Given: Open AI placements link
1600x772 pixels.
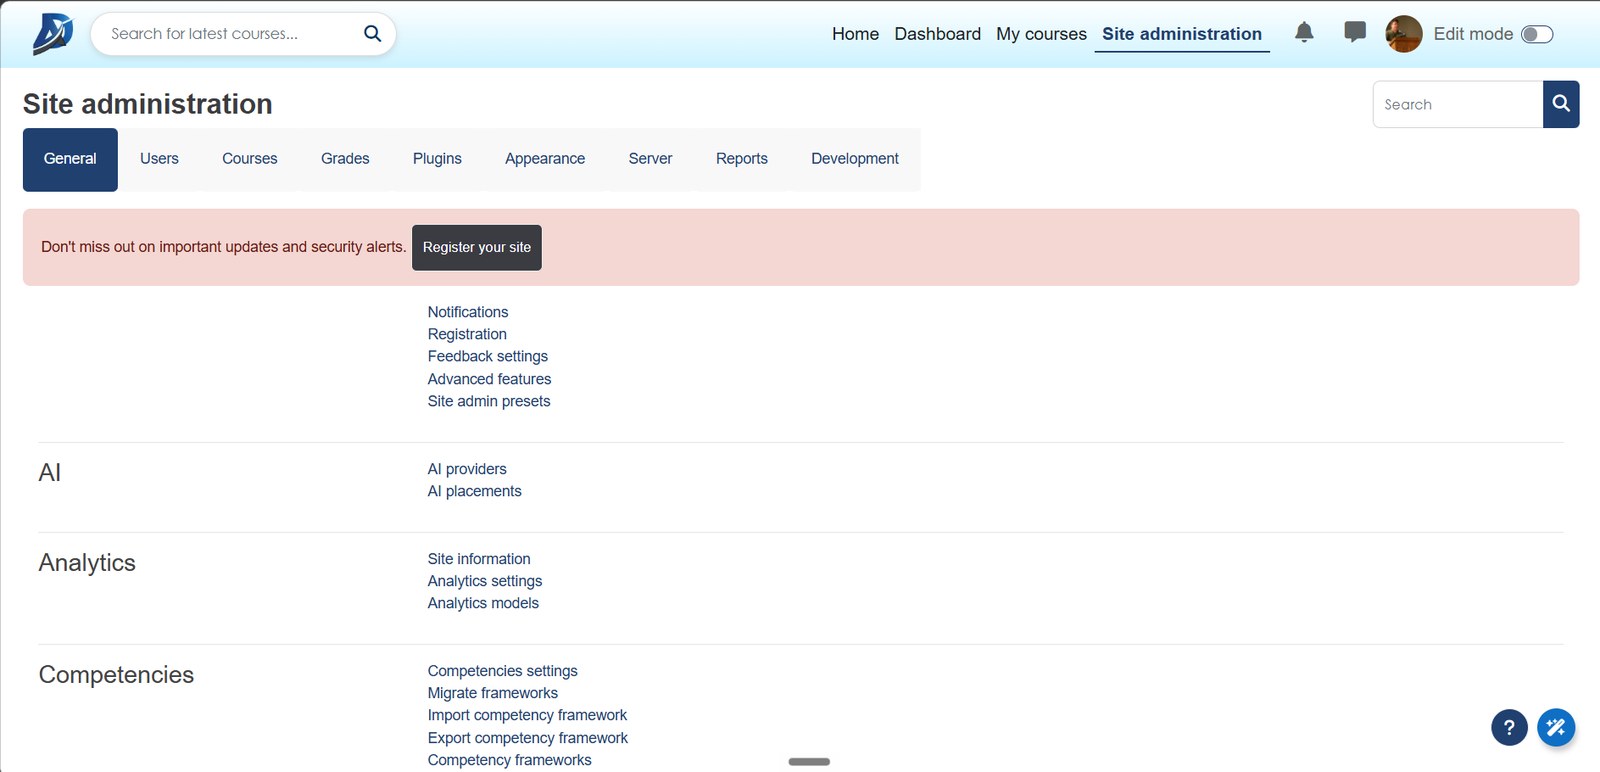Looking at the screenshot, I should 475,491.
